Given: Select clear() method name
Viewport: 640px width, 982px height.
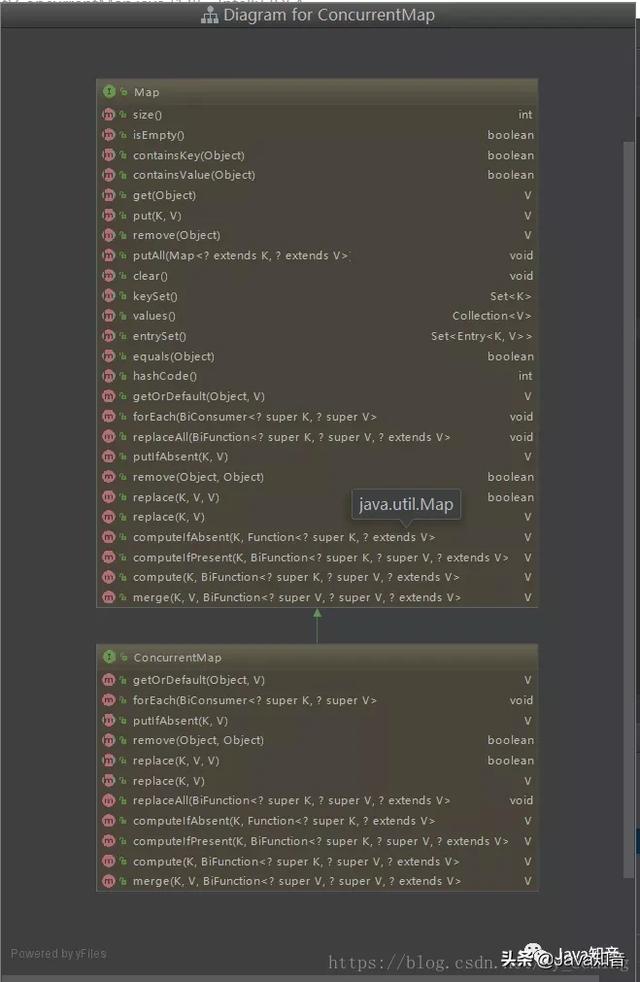Looking at the screenshot, I should coord(150,276).
